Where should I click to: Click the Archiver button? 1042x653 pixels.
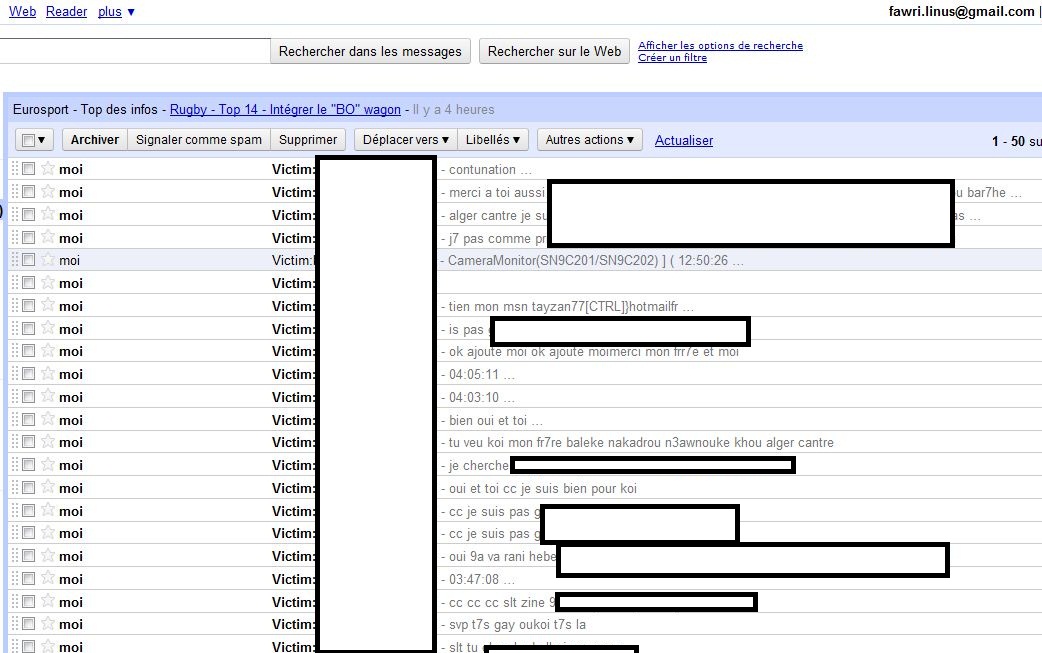[x=94, y=140]
